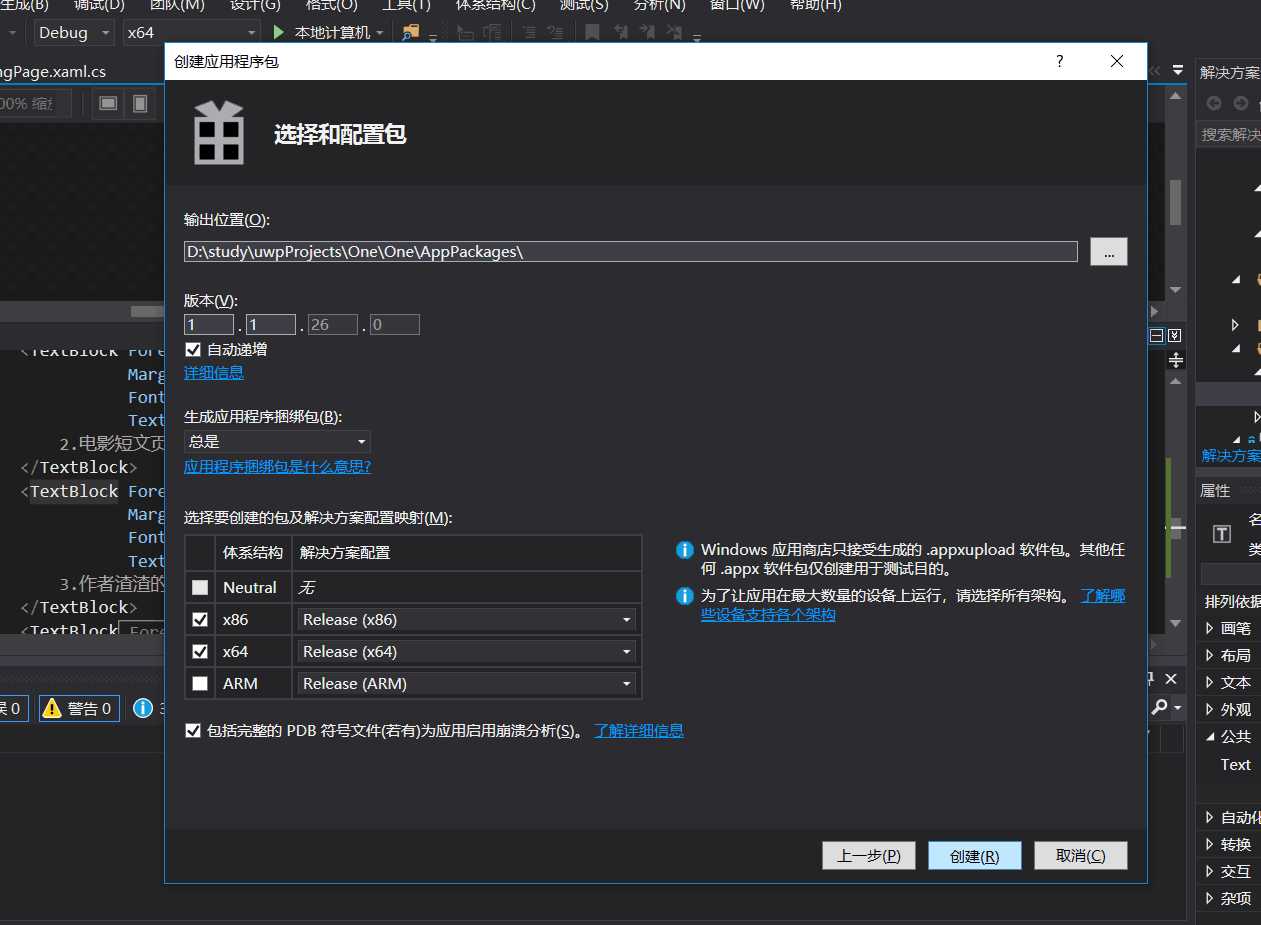
Task: Open the Debug configuration dropdown in toolbar
Action: pos(74,32)
